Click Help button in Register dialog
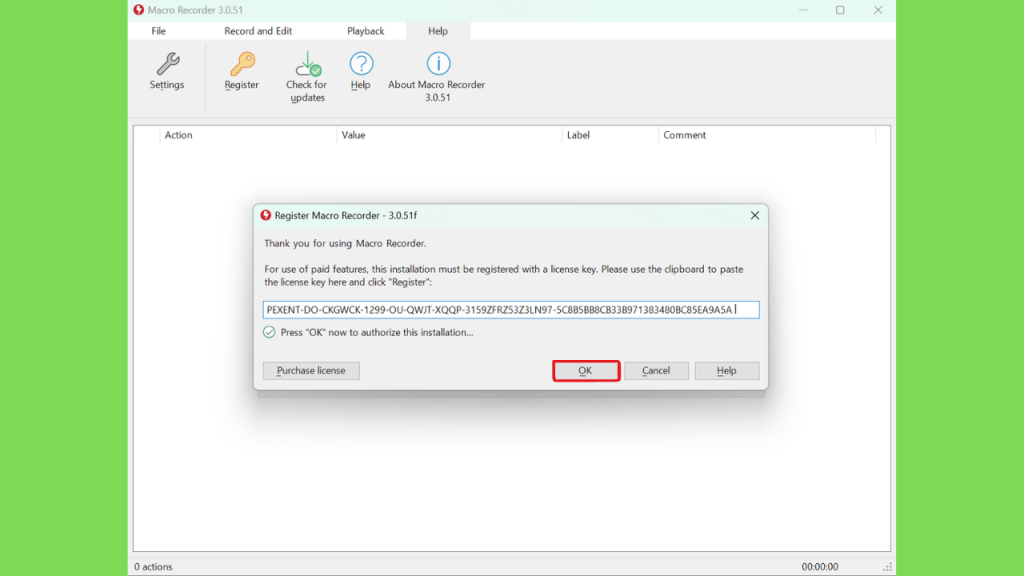Screen dimensions: 1024x576 tap(727, 370)
